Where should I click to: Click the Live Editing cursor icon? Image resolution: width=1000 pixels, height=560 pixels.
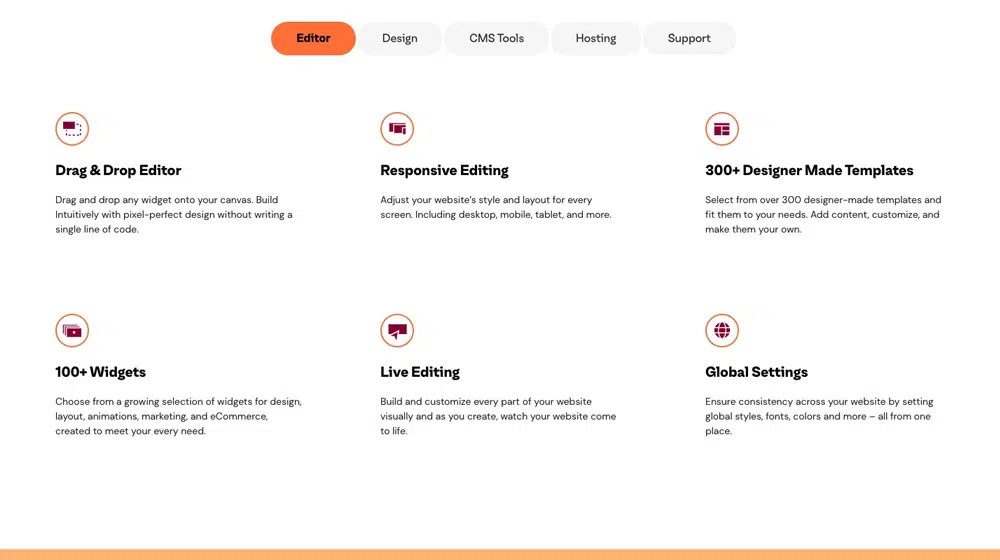pos(397,330)
